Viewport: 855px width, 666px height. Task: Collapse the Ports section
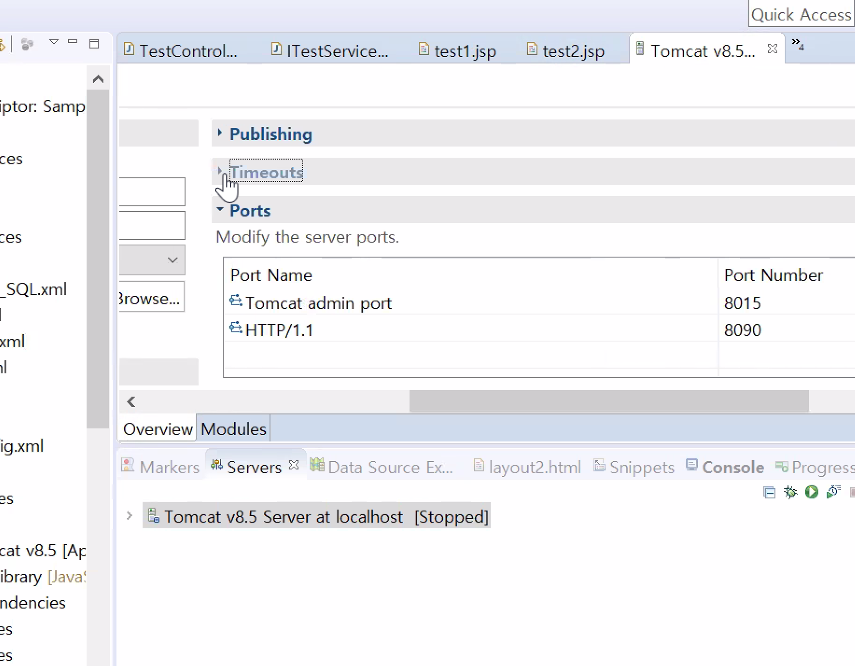pyautogui.click(x=220, y=209)
